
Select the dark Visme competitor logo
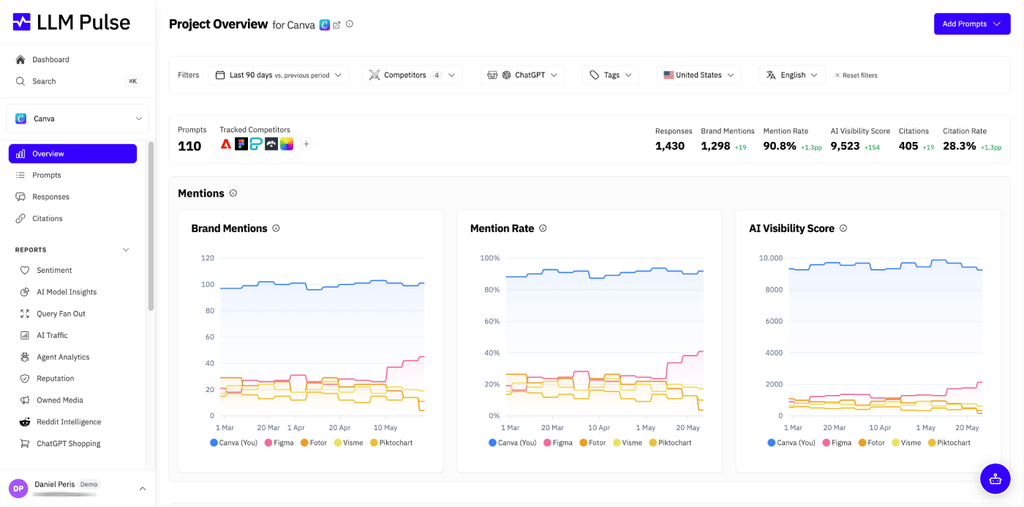coord(271,144)
